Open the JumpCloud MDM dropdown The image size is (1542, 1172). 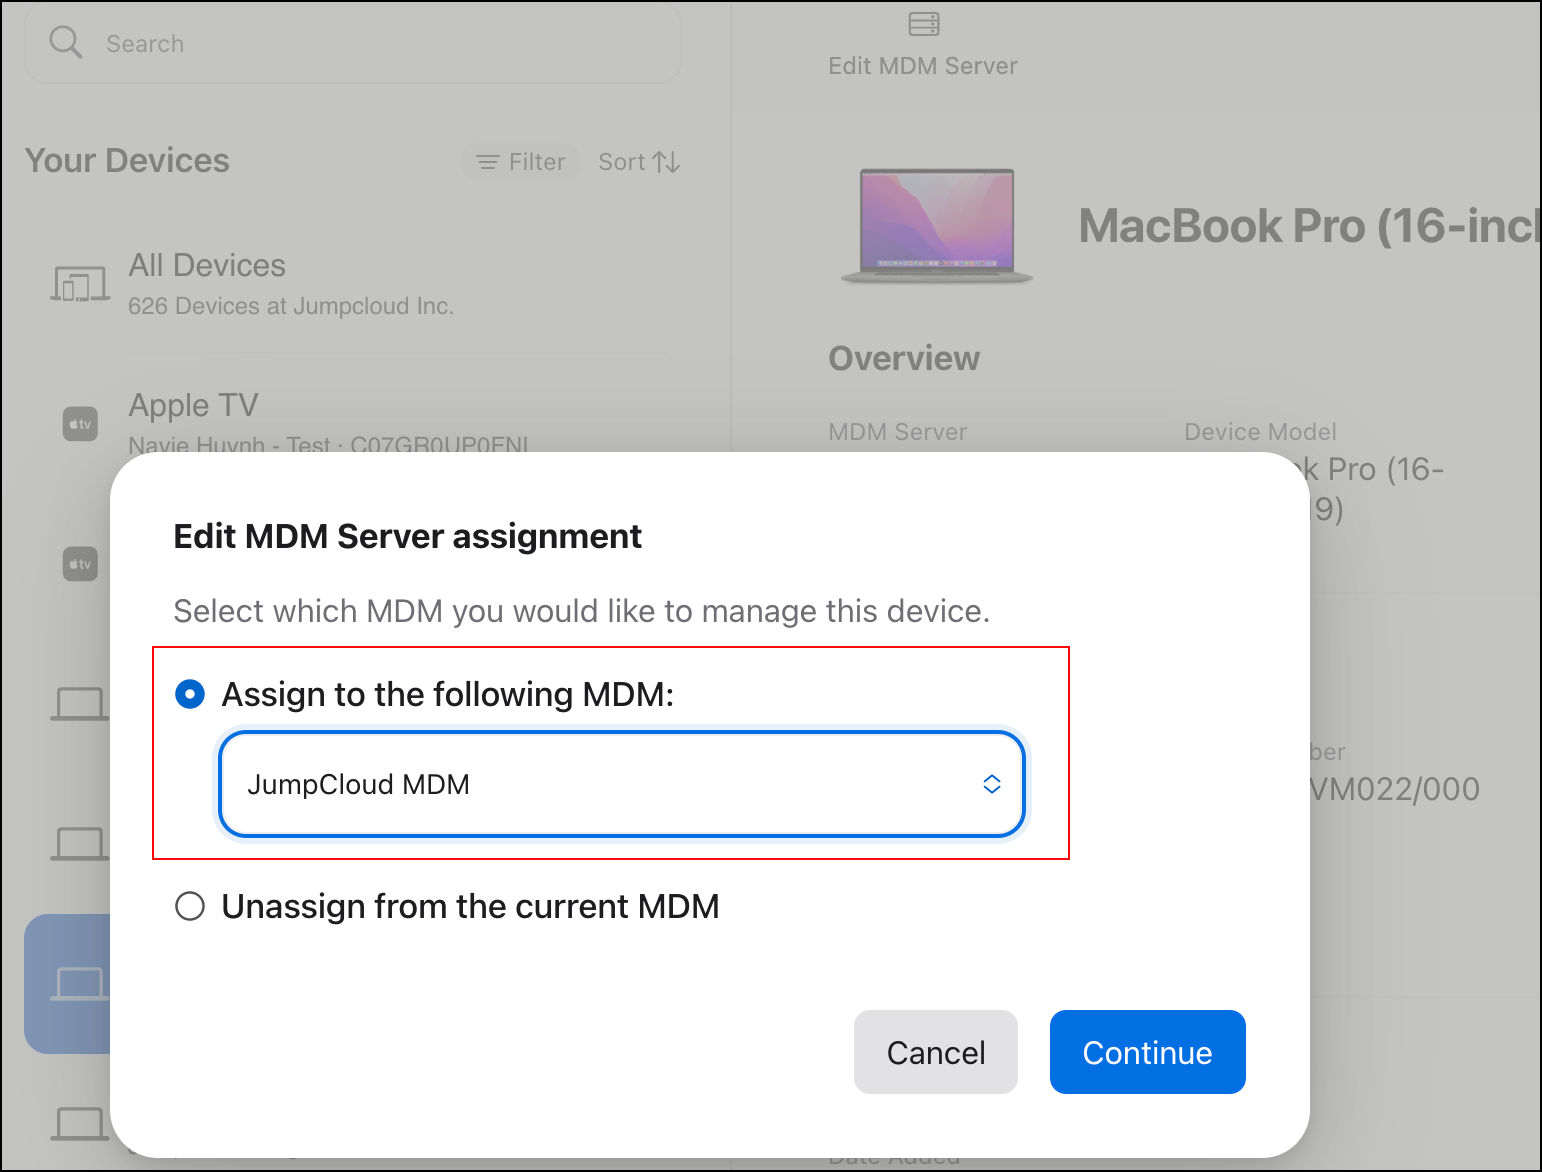(x=621, y=784)
